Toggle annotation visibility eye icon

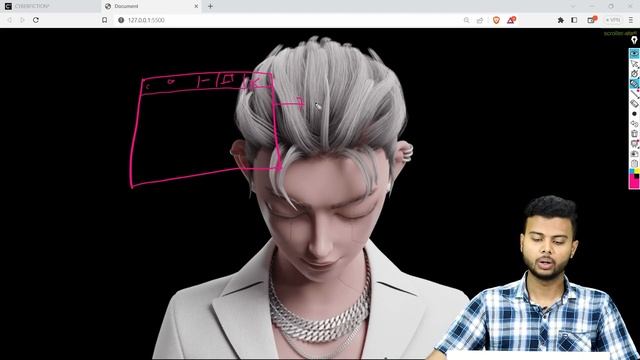tap(634, 54)
